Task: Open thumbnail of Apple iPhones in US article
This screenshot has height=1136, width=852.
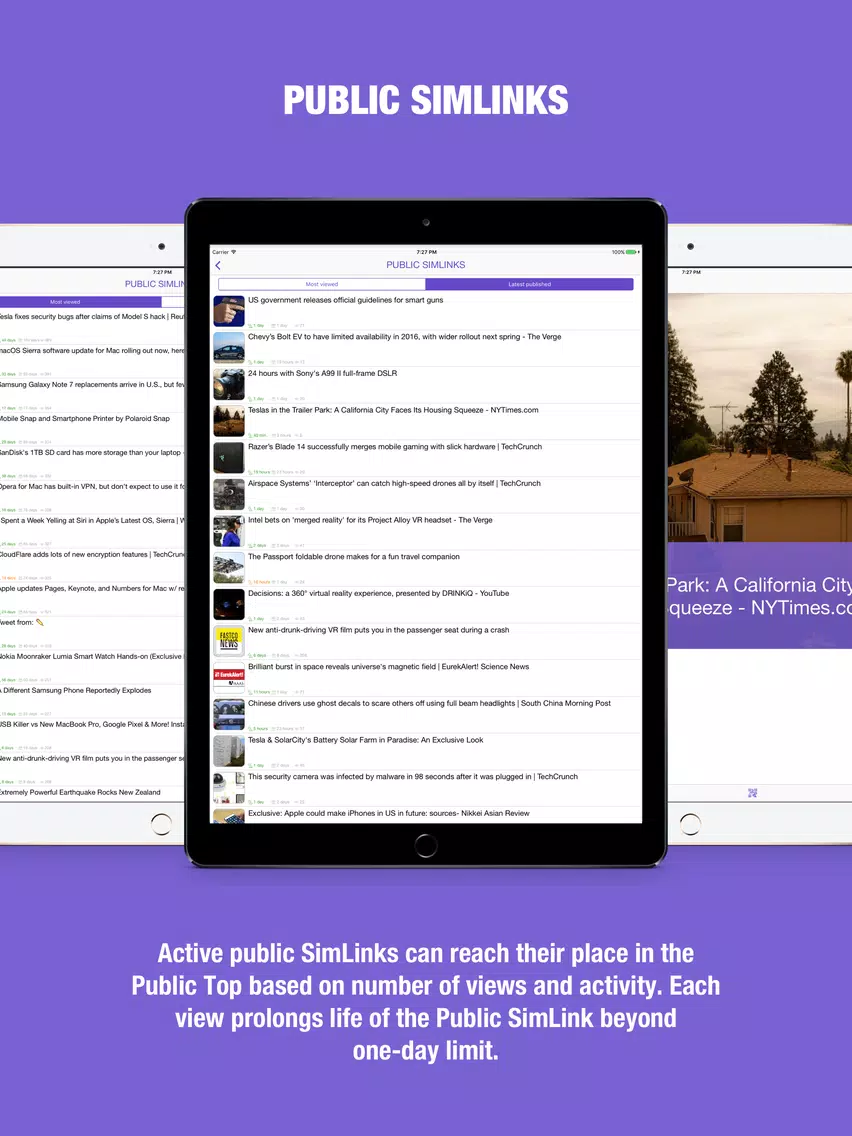Action: pos(229,816)
